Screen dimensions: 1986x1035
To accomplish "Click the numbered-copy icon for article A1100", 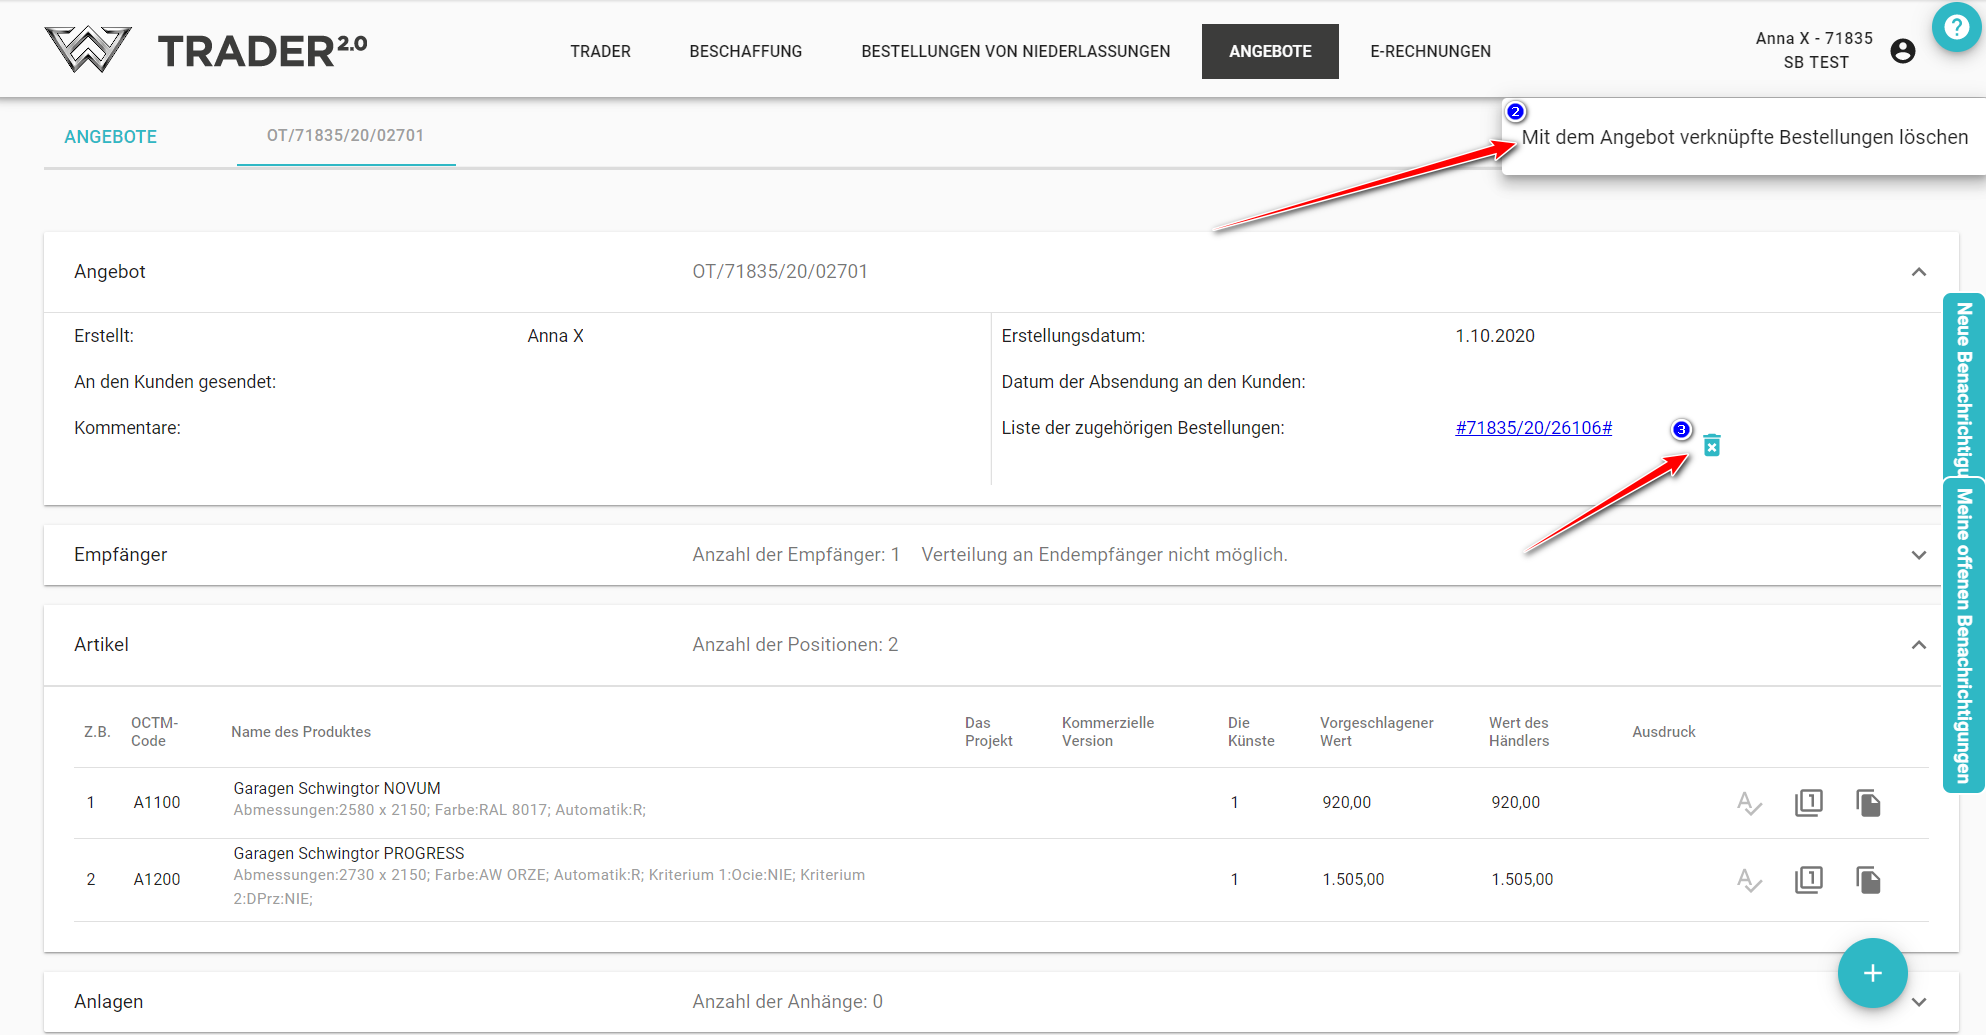I will (1808, 803).
